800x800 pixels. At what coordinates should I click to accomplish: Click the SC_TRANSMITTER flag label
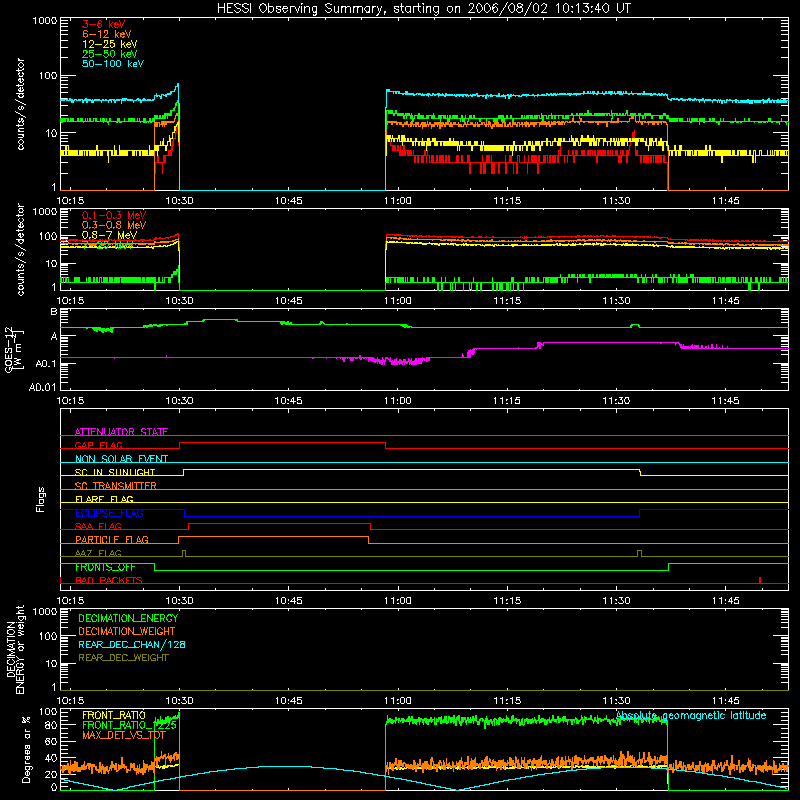tap(116, 486)
